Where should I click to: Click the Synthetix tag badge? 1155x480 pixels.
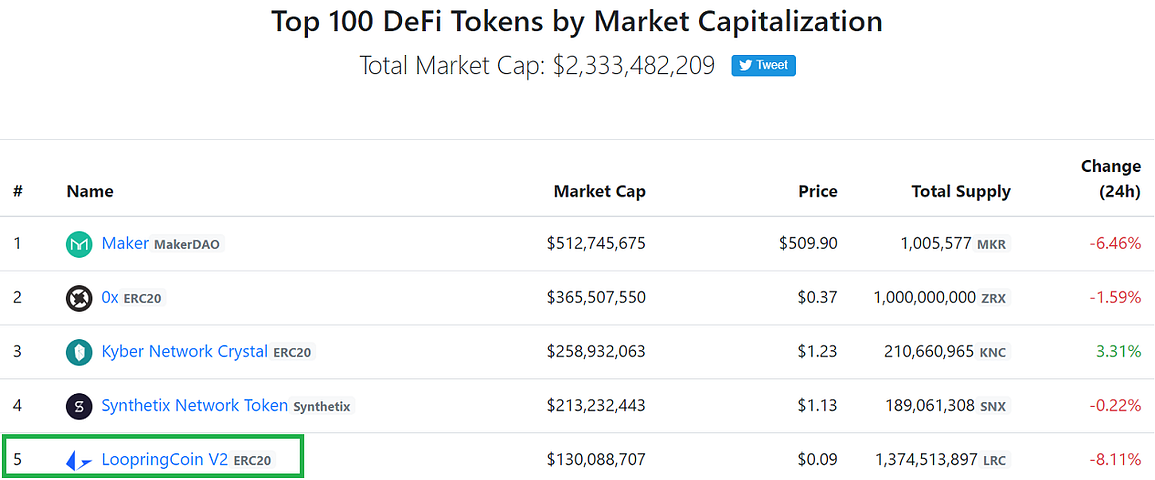point(322,406)
